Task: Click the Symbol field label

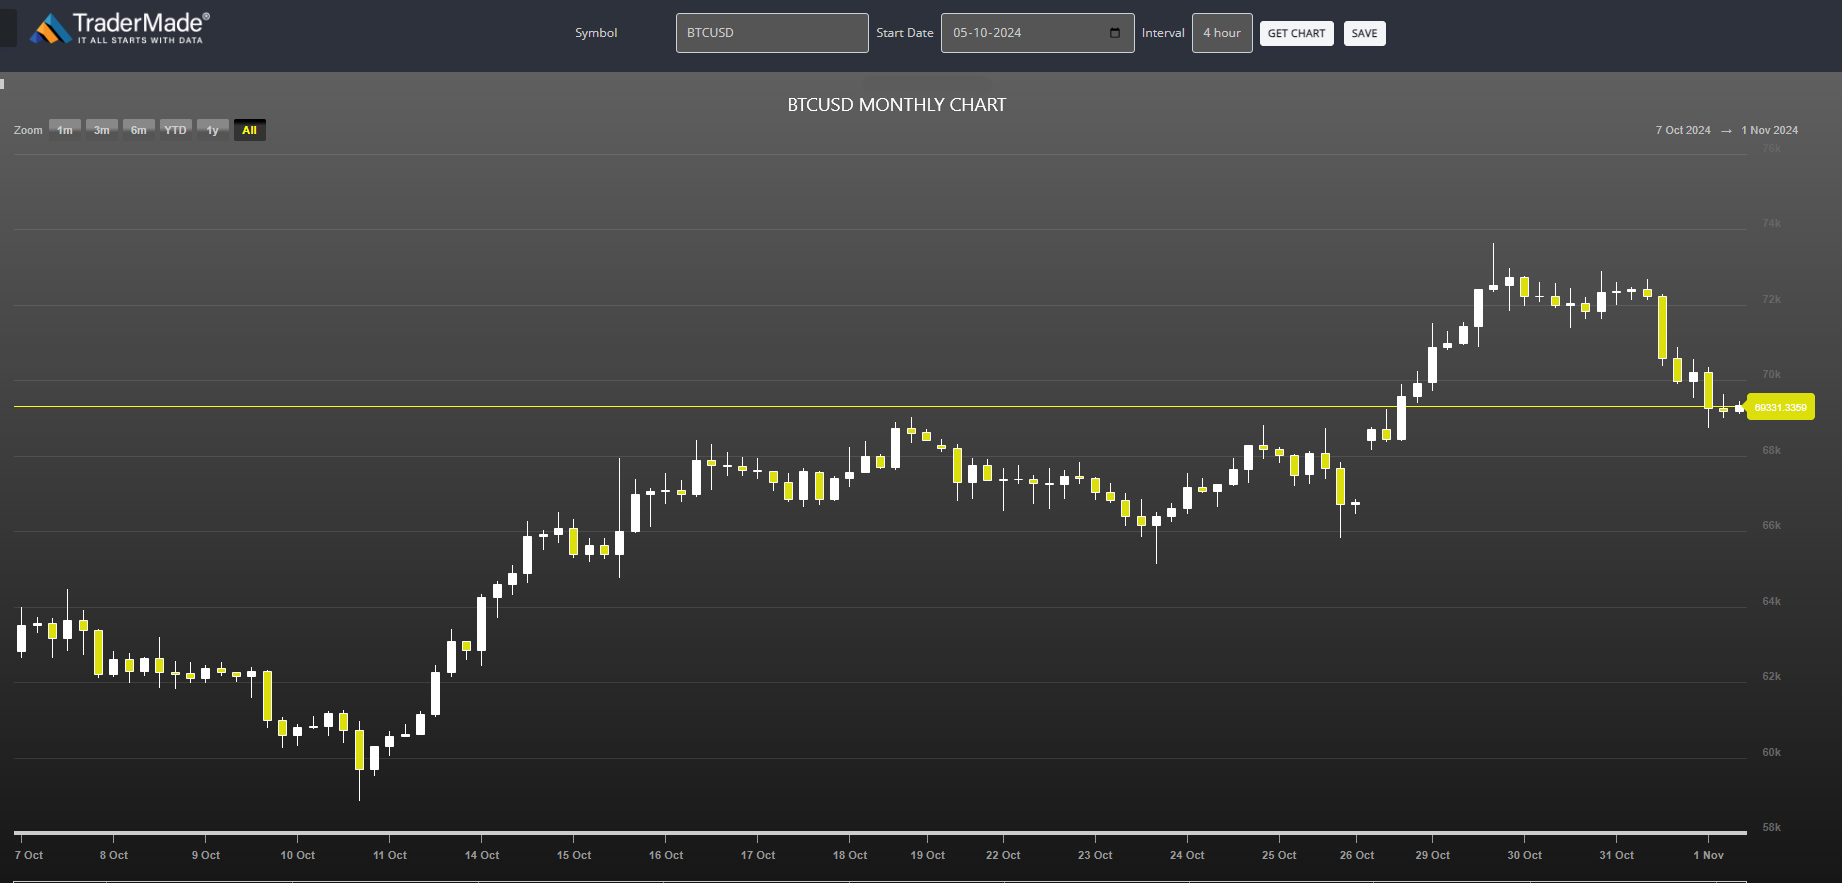Action: (596, 33)
